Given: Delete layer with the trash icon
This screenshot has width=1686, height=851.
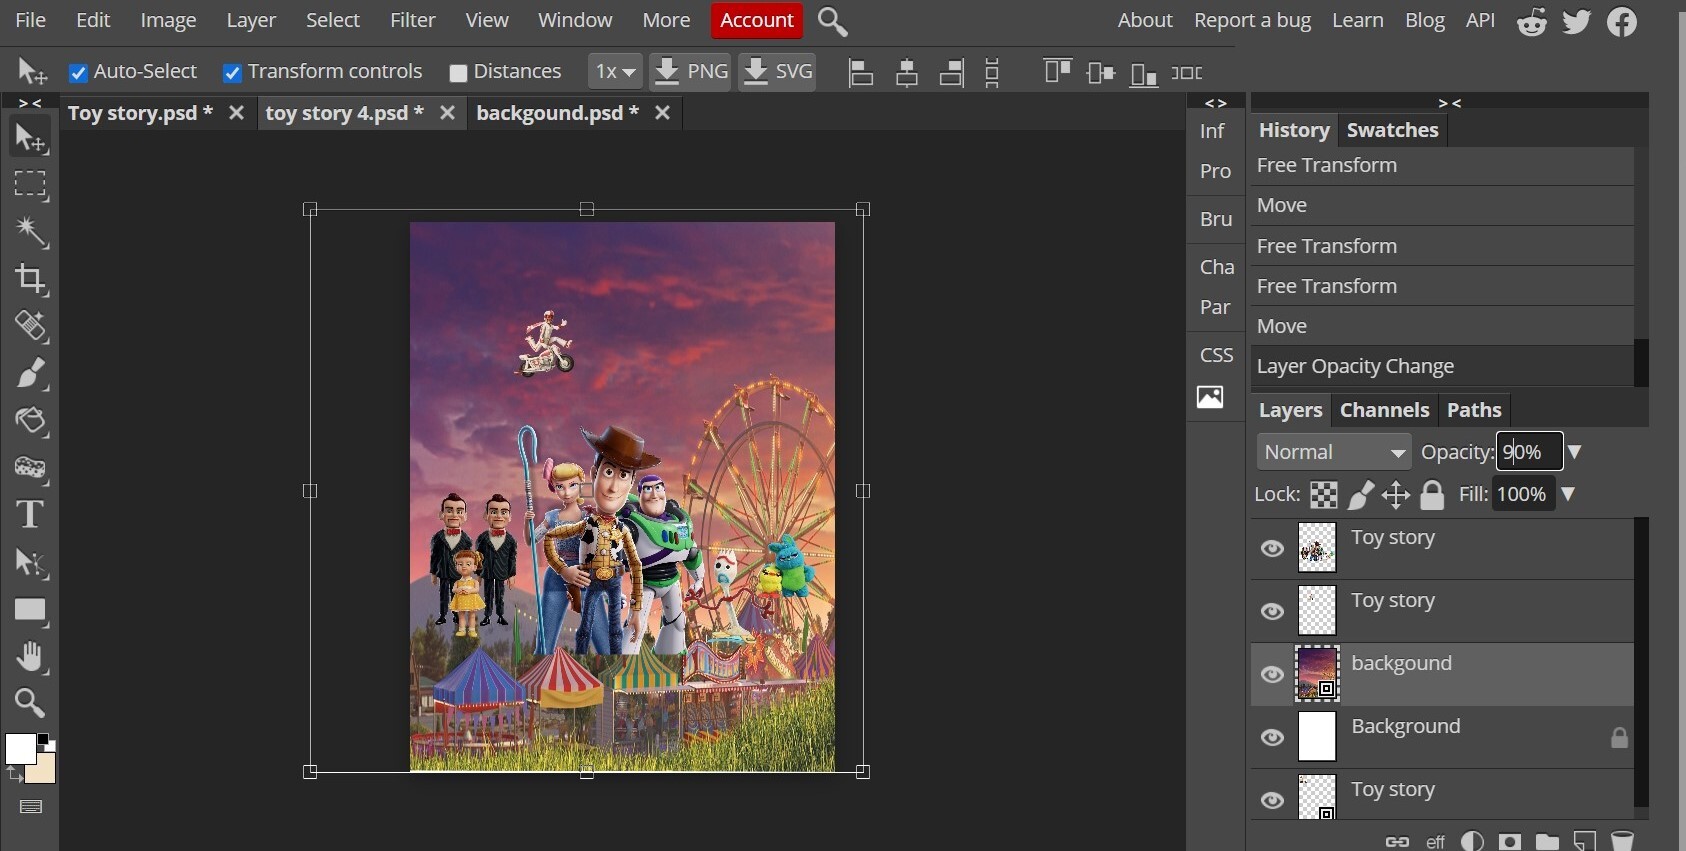Looking at the screenshot, I should [x=1622, y=841].
